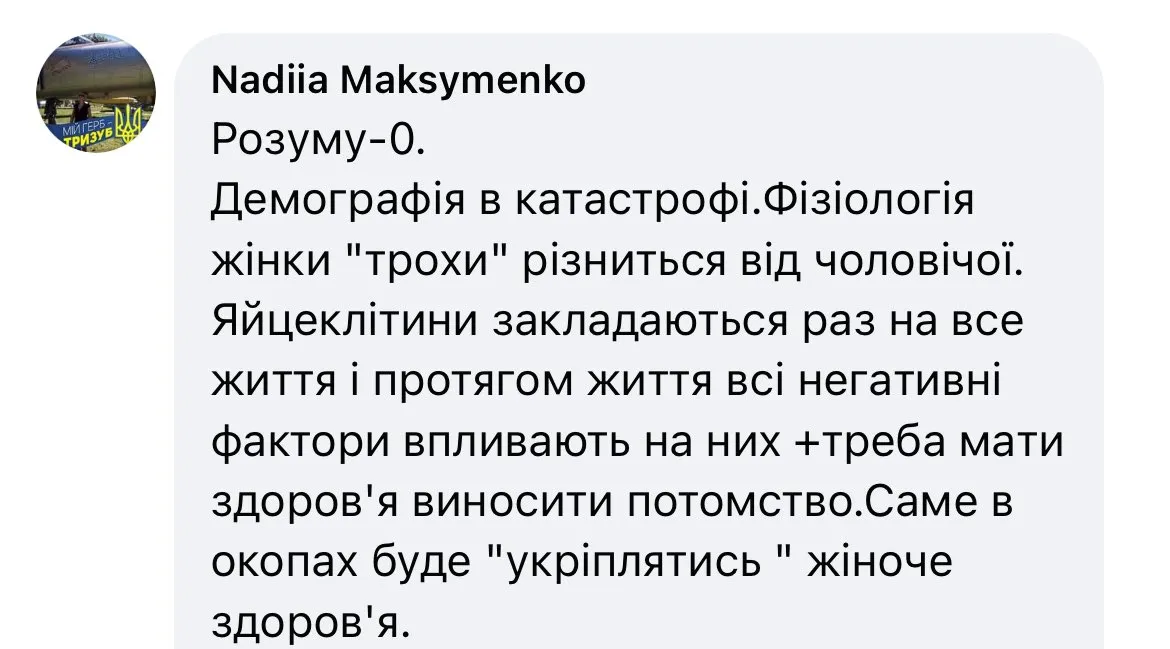
Task: Click the word 'закладаються' in the comment
Action: 640,322
